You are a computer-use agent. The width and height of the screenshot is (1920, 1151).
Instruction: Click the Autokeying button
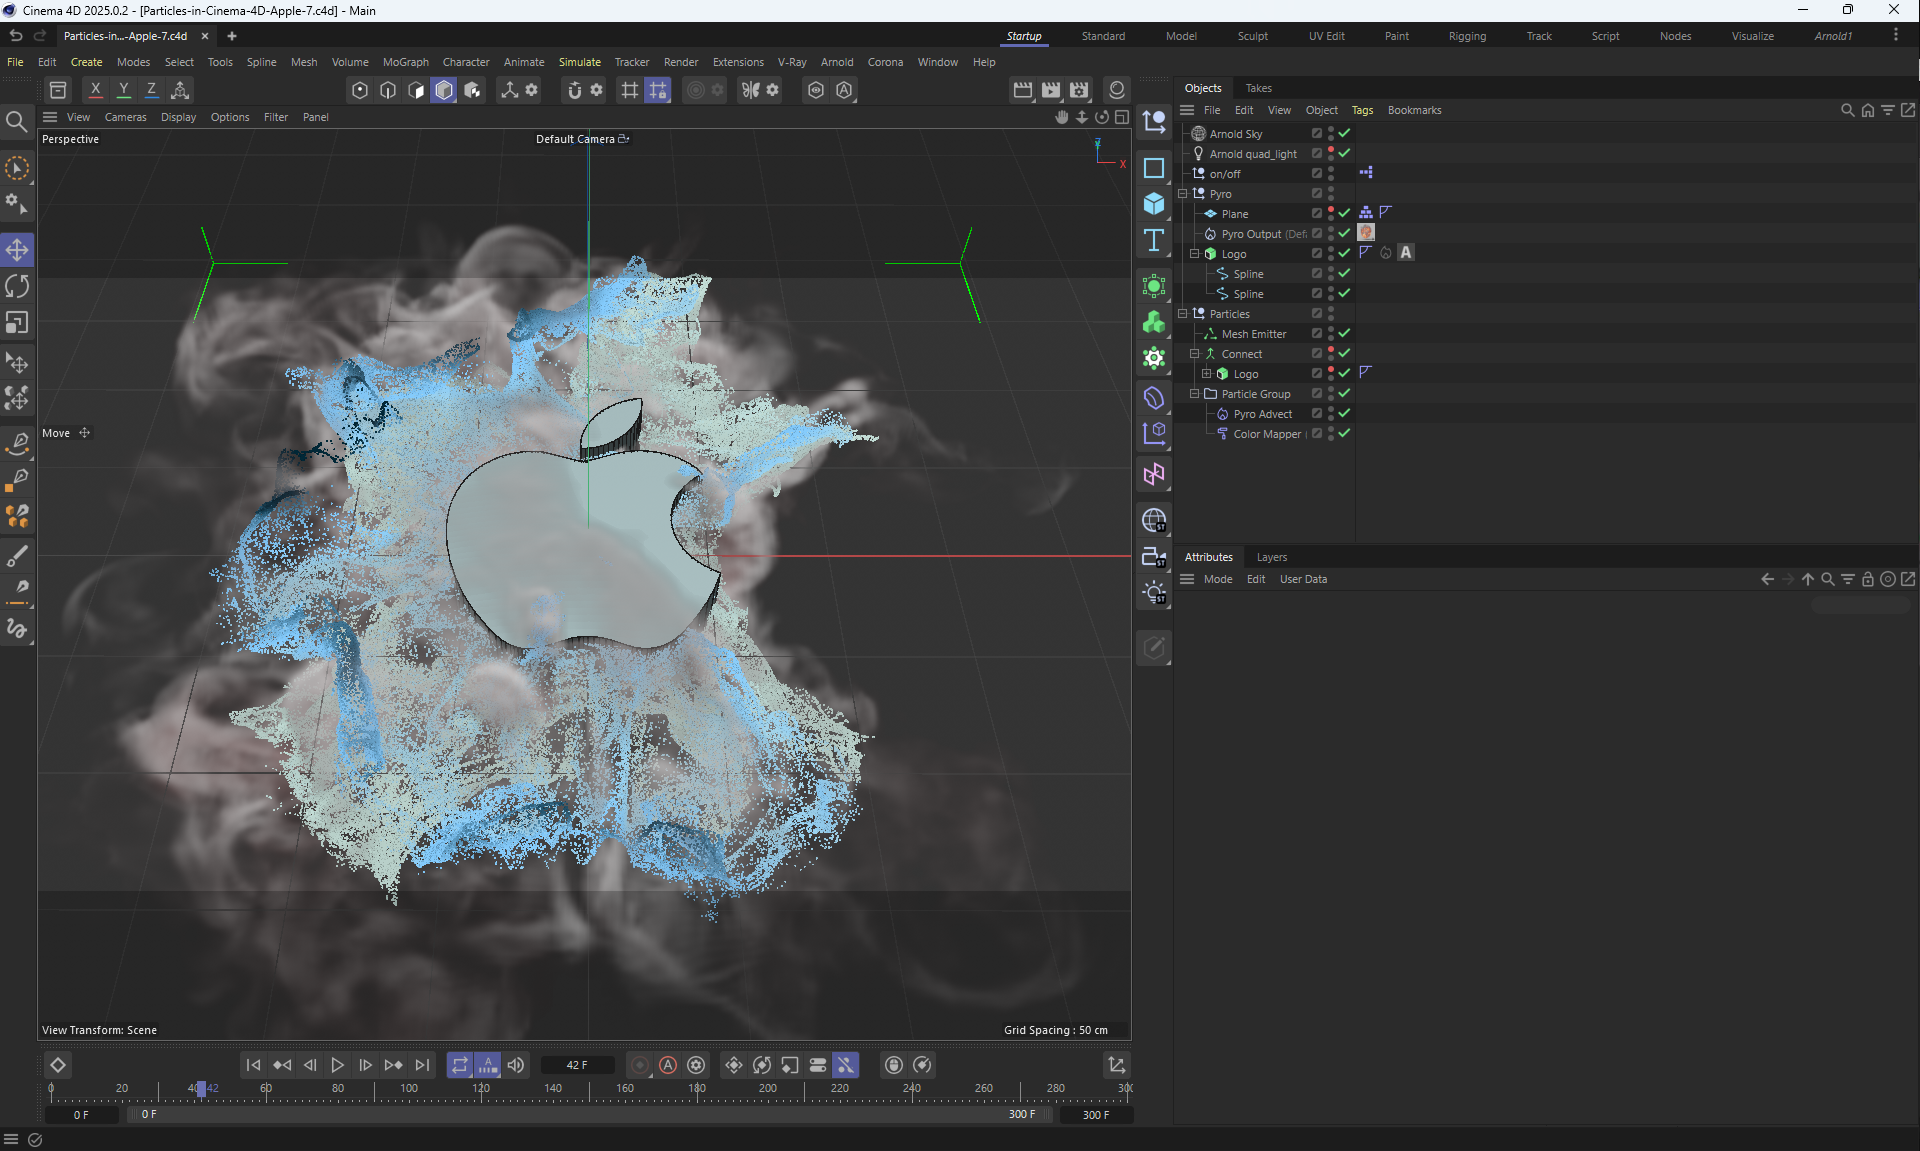coord(668,1065)
